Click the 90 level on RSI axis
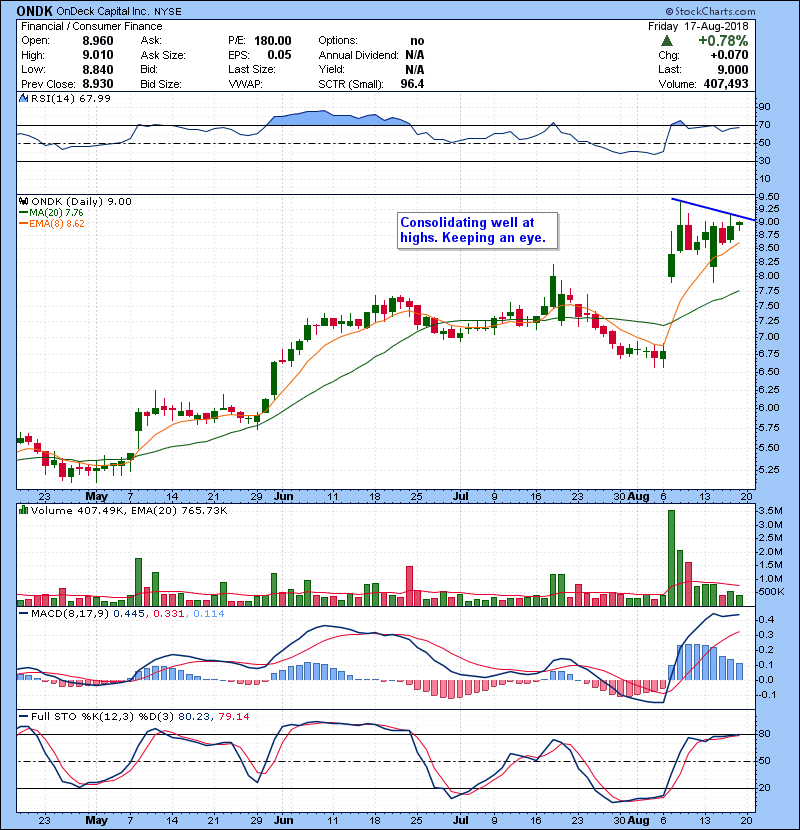The height and width of the screenshot is (830, 800). click(765, 107)
